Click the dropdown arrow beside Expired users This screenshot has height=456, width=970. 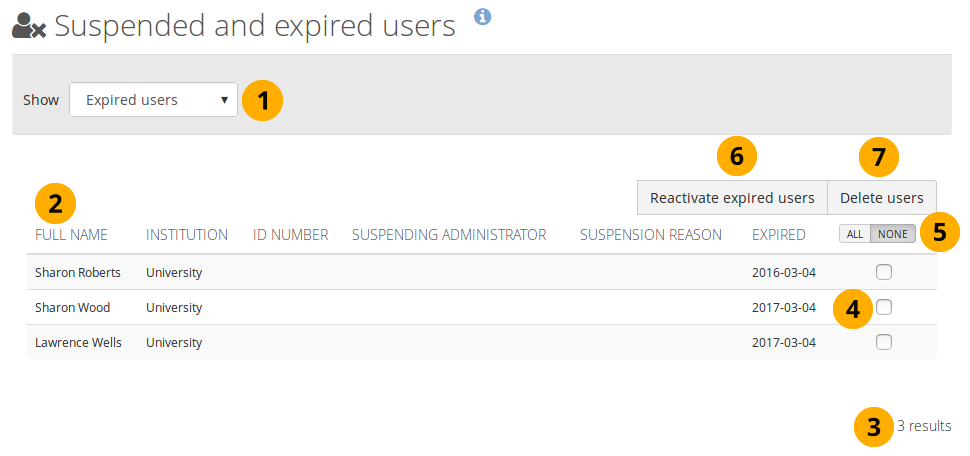pos(224,100)
